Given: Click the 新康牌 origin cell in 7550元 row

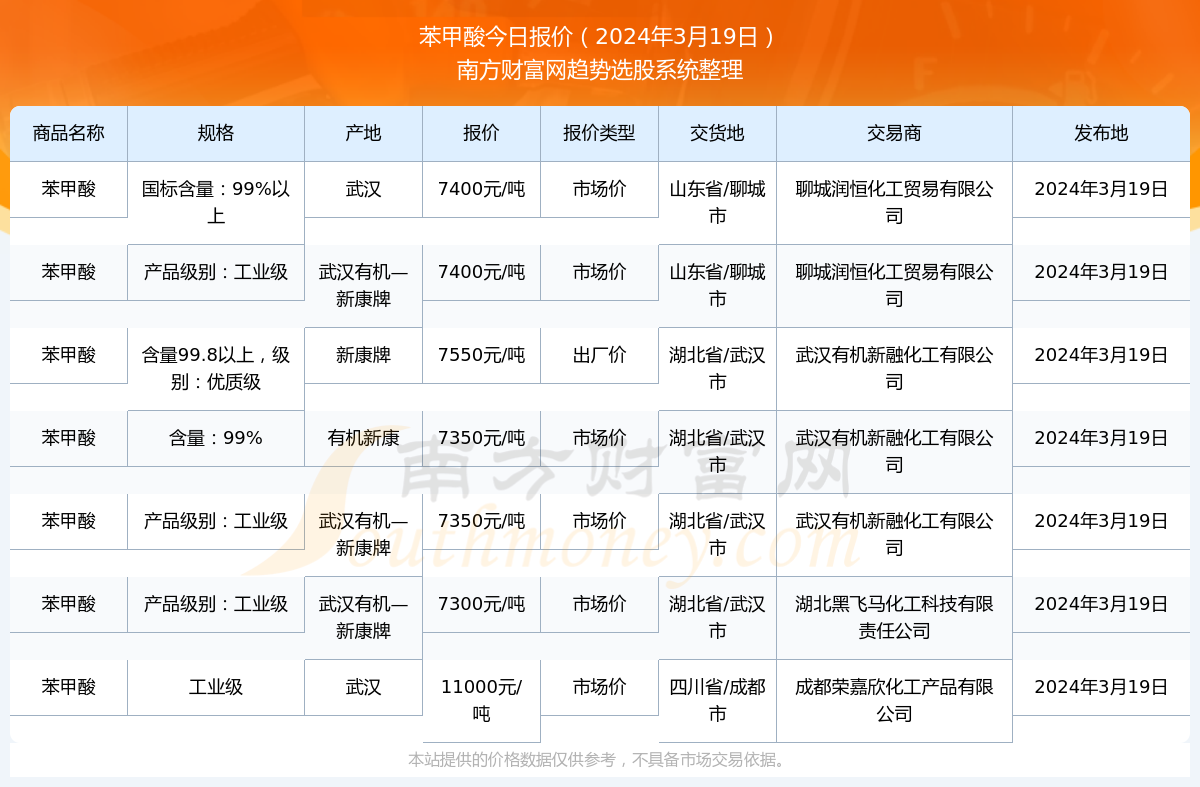Looking at the screenshot, I should [x=364, y=355].
